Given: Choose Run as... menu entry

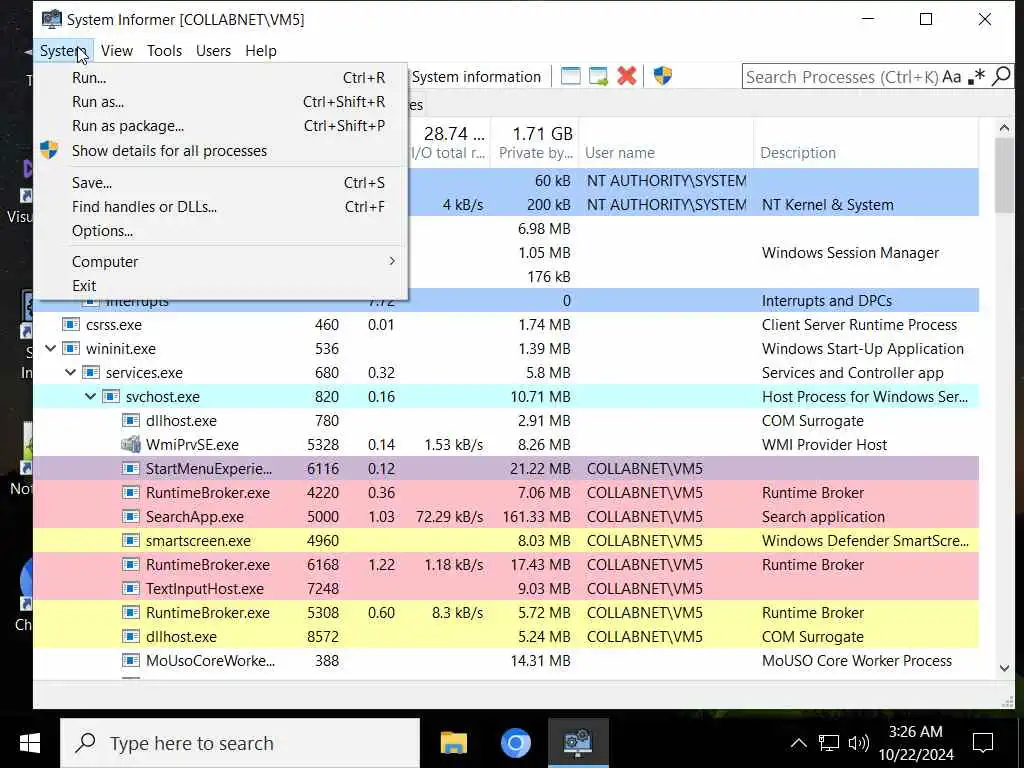Looking at the screenshot, I should pyautogui.click(x=221, y=102).
